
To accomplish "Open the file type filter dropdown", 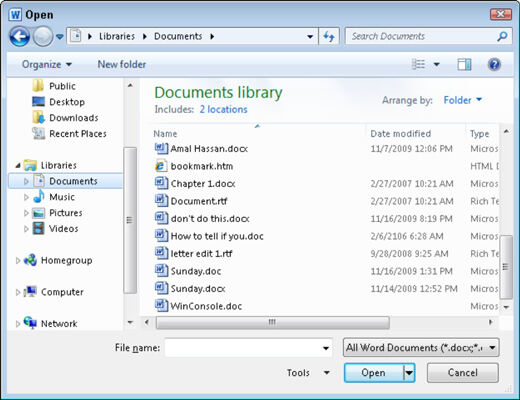I will pos(421,348).
